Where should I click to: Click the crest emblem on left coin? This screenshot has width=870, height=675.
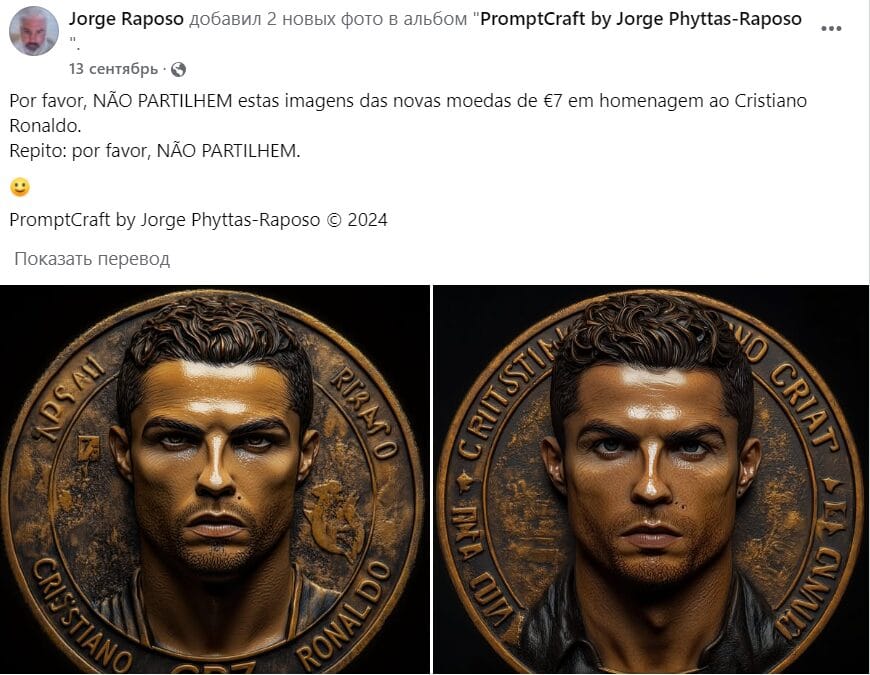(x=336, y=520)
